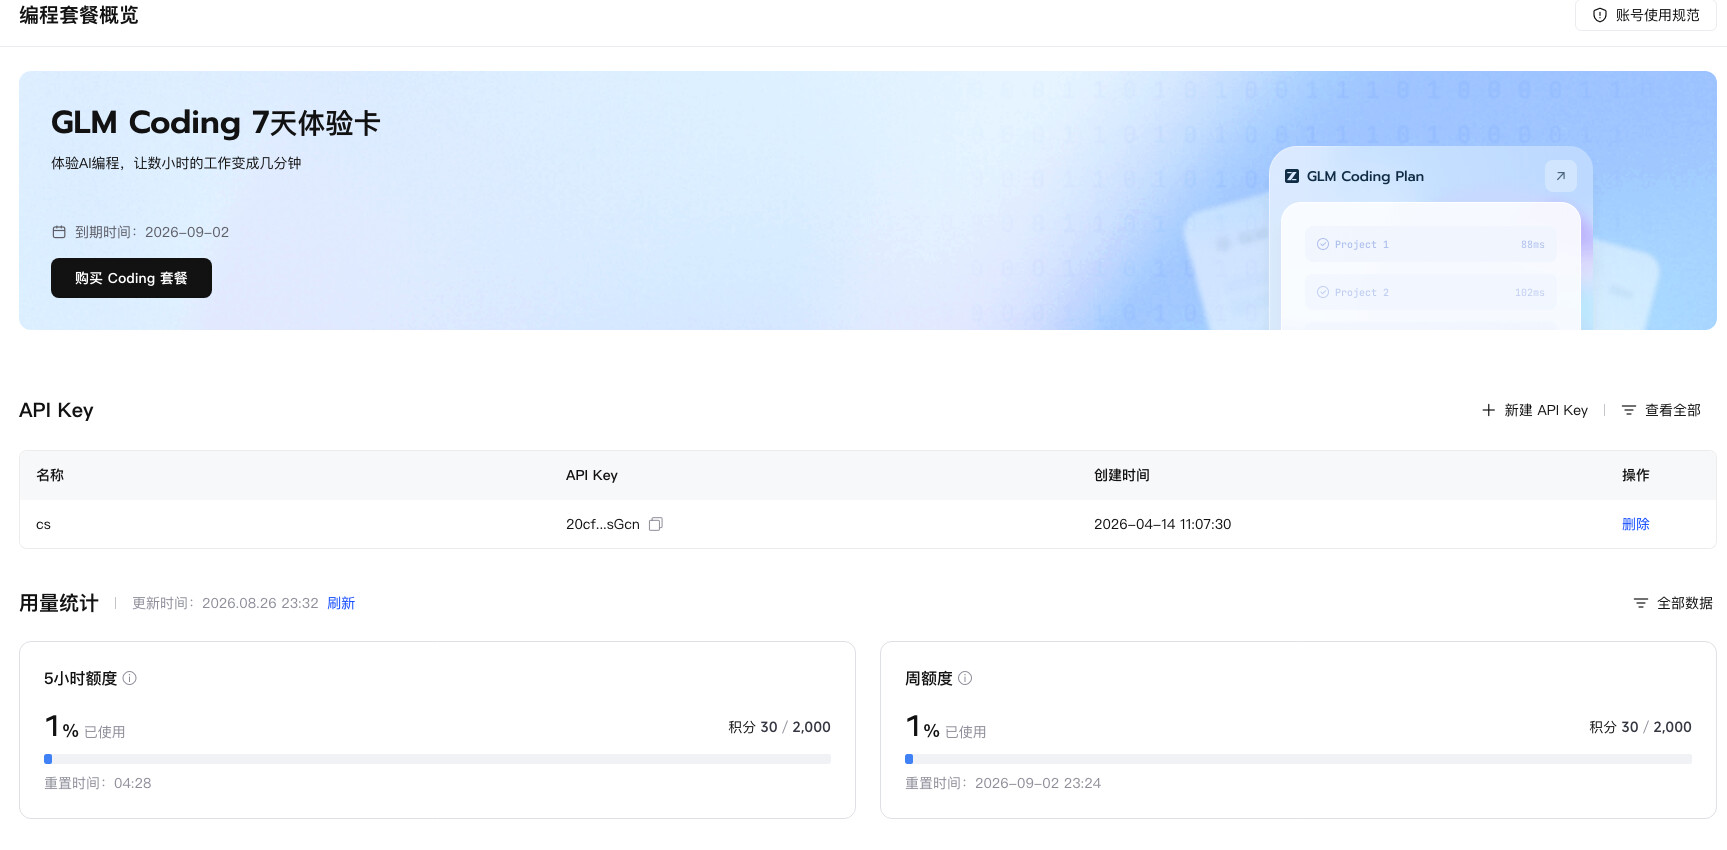
Task: Click the 88ms latency value for Project 1
Action: point(1533,244)
